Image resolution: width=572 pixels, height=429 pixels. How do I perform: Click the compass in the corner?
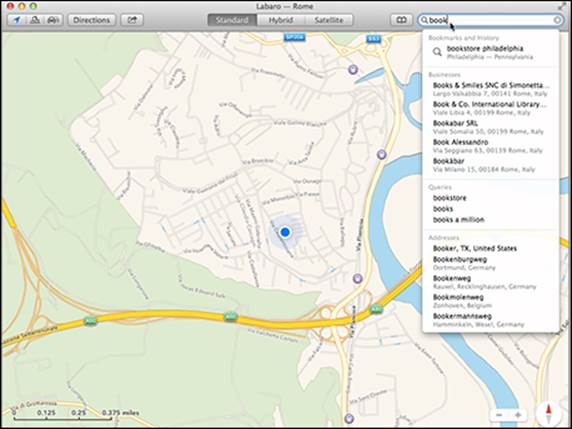(x=548, y=413)
